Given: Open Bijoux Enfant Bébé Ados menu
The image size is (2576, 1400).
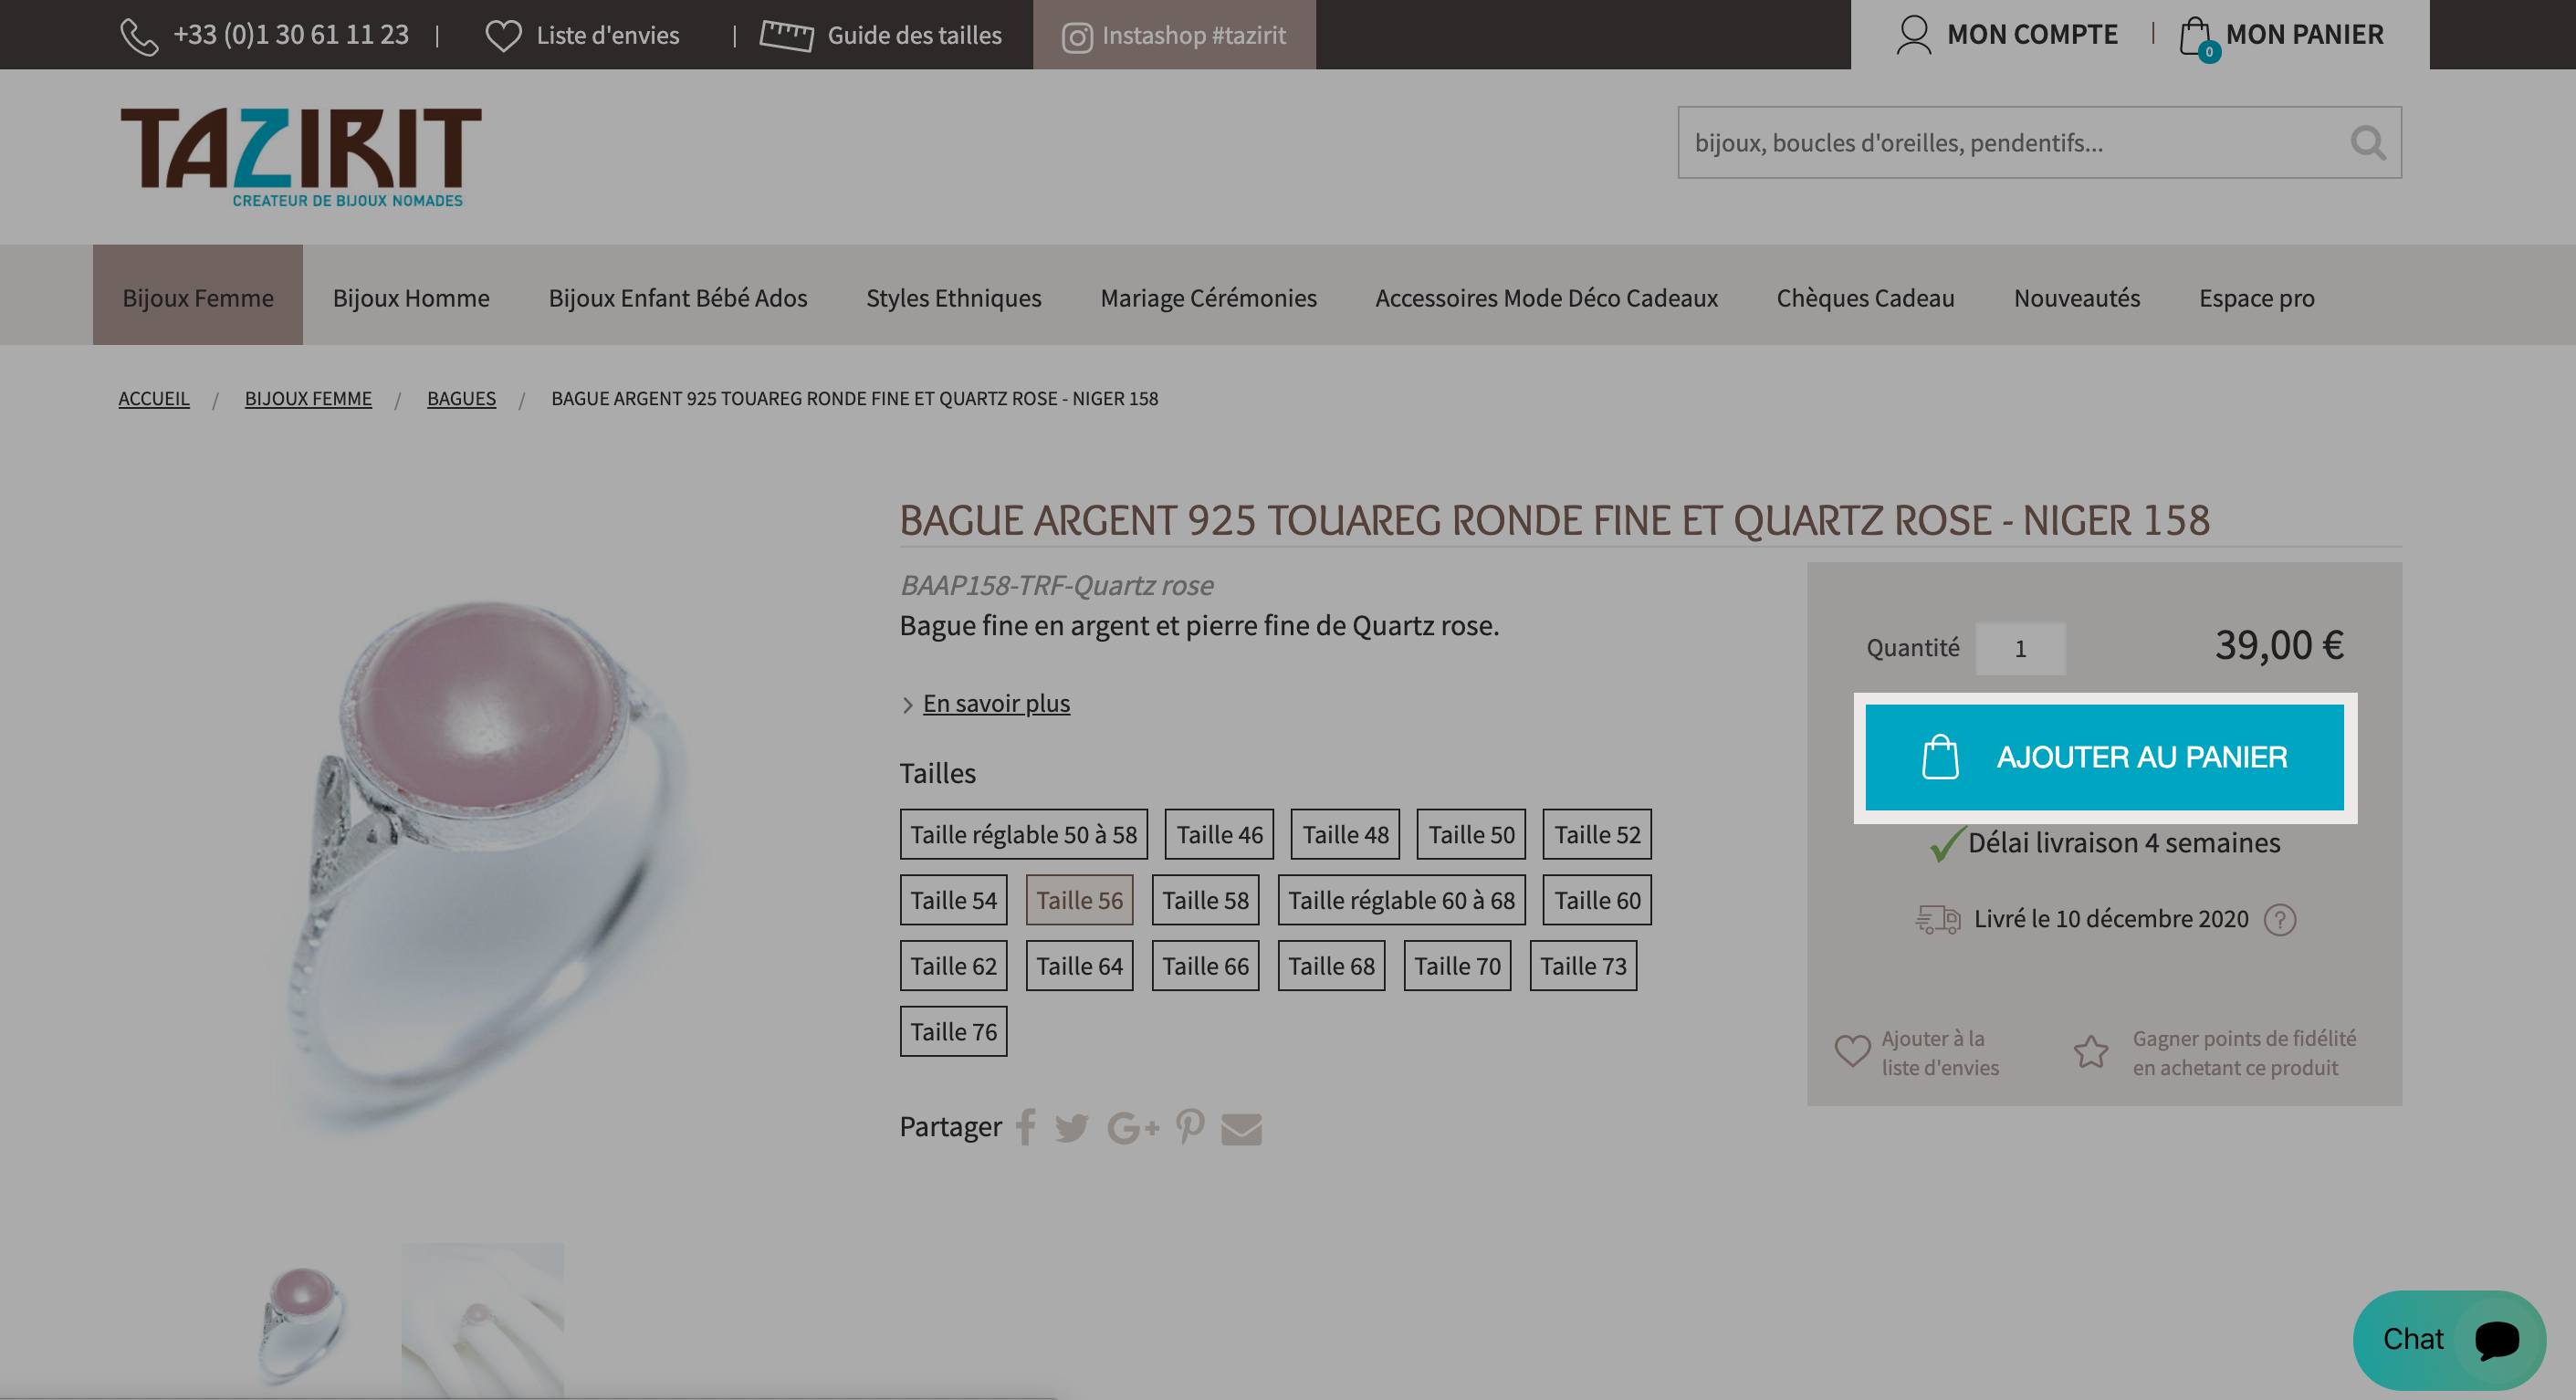Looking at the screenshot, I should tap(678, 297).
